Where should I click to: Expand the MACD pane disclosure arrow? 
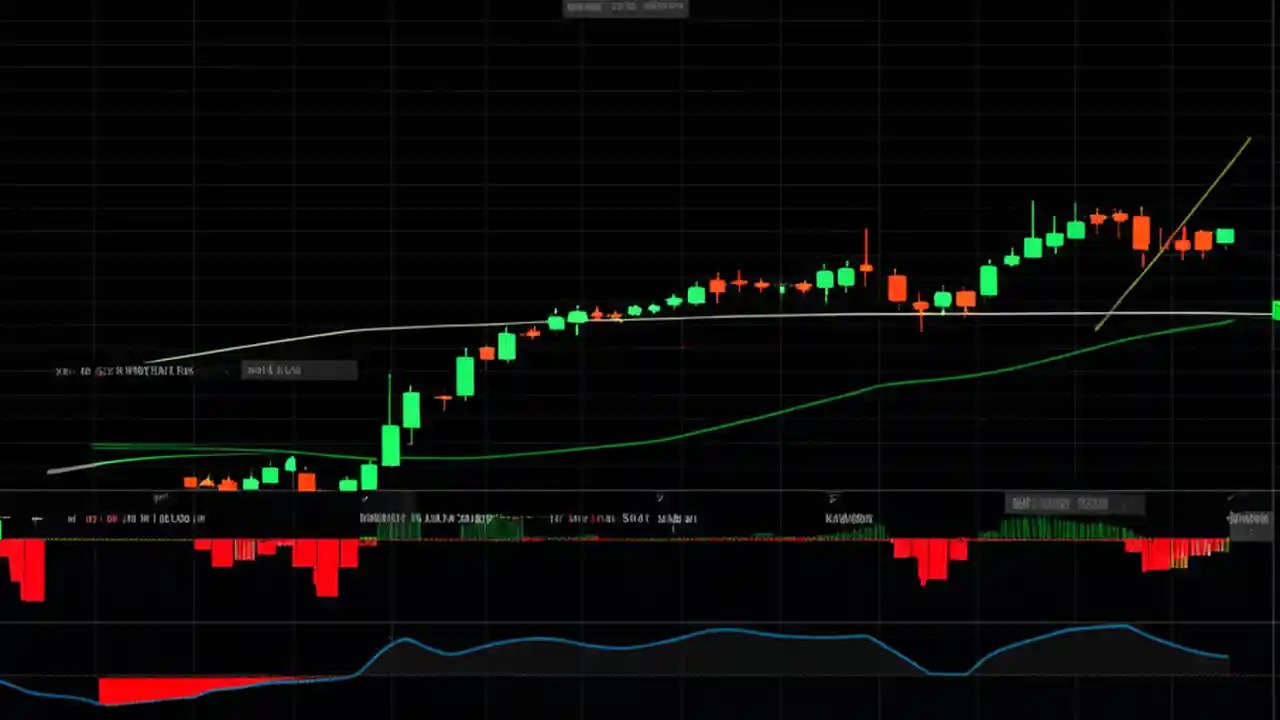point(832,497)
